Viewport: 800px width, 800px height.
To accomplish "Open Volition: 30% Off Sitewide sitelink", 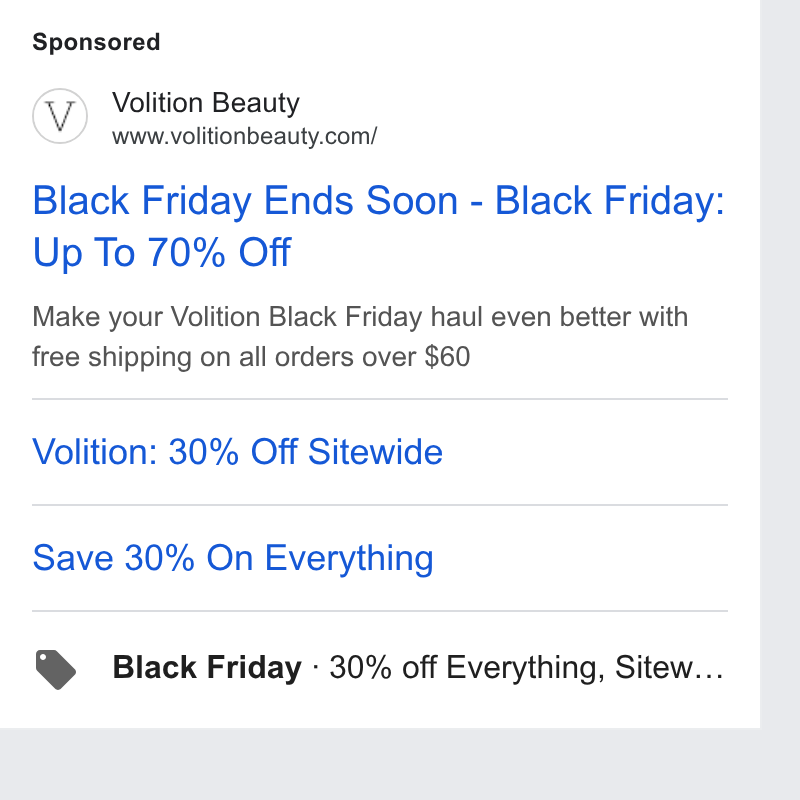I will 237,452.
